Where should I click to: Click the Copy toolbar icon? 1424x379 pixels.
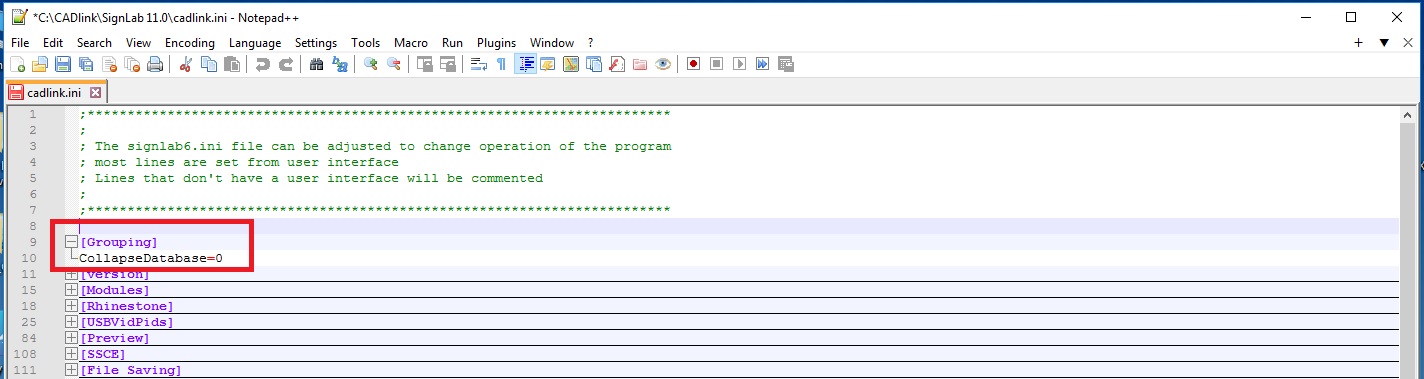209,64
